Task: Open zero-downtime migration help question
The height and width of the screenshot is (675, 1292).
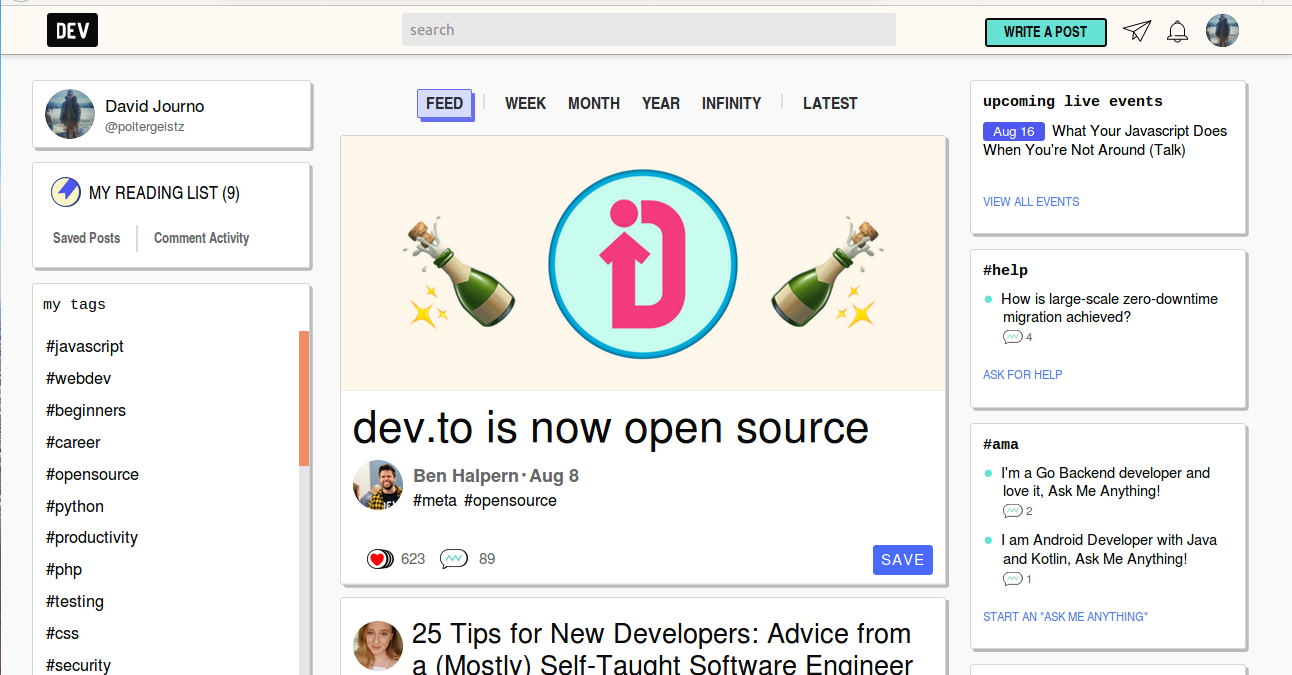Action: (x=1109, y=308)
